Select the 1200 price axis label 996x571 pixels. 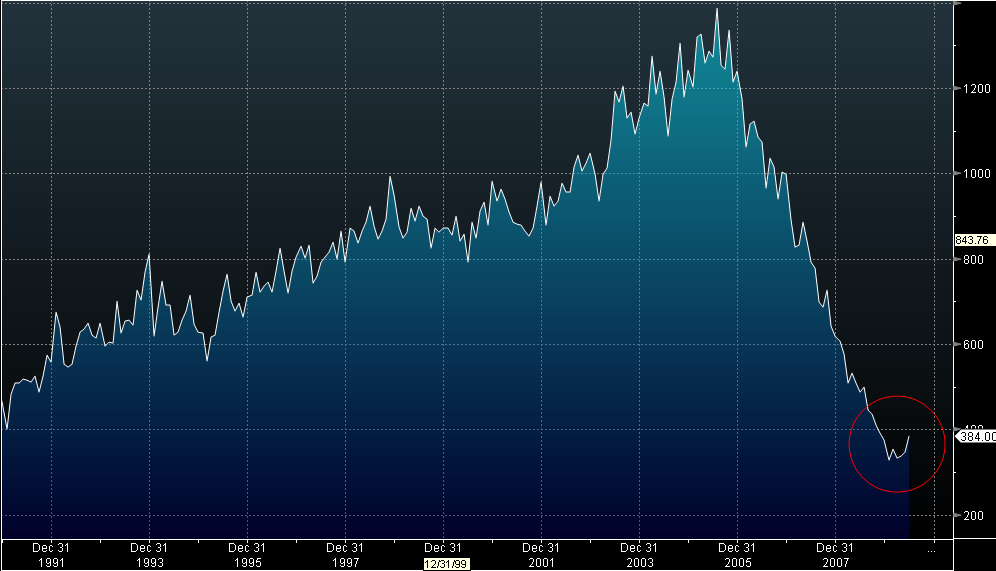pyautogui.click(x=975, y=88)
